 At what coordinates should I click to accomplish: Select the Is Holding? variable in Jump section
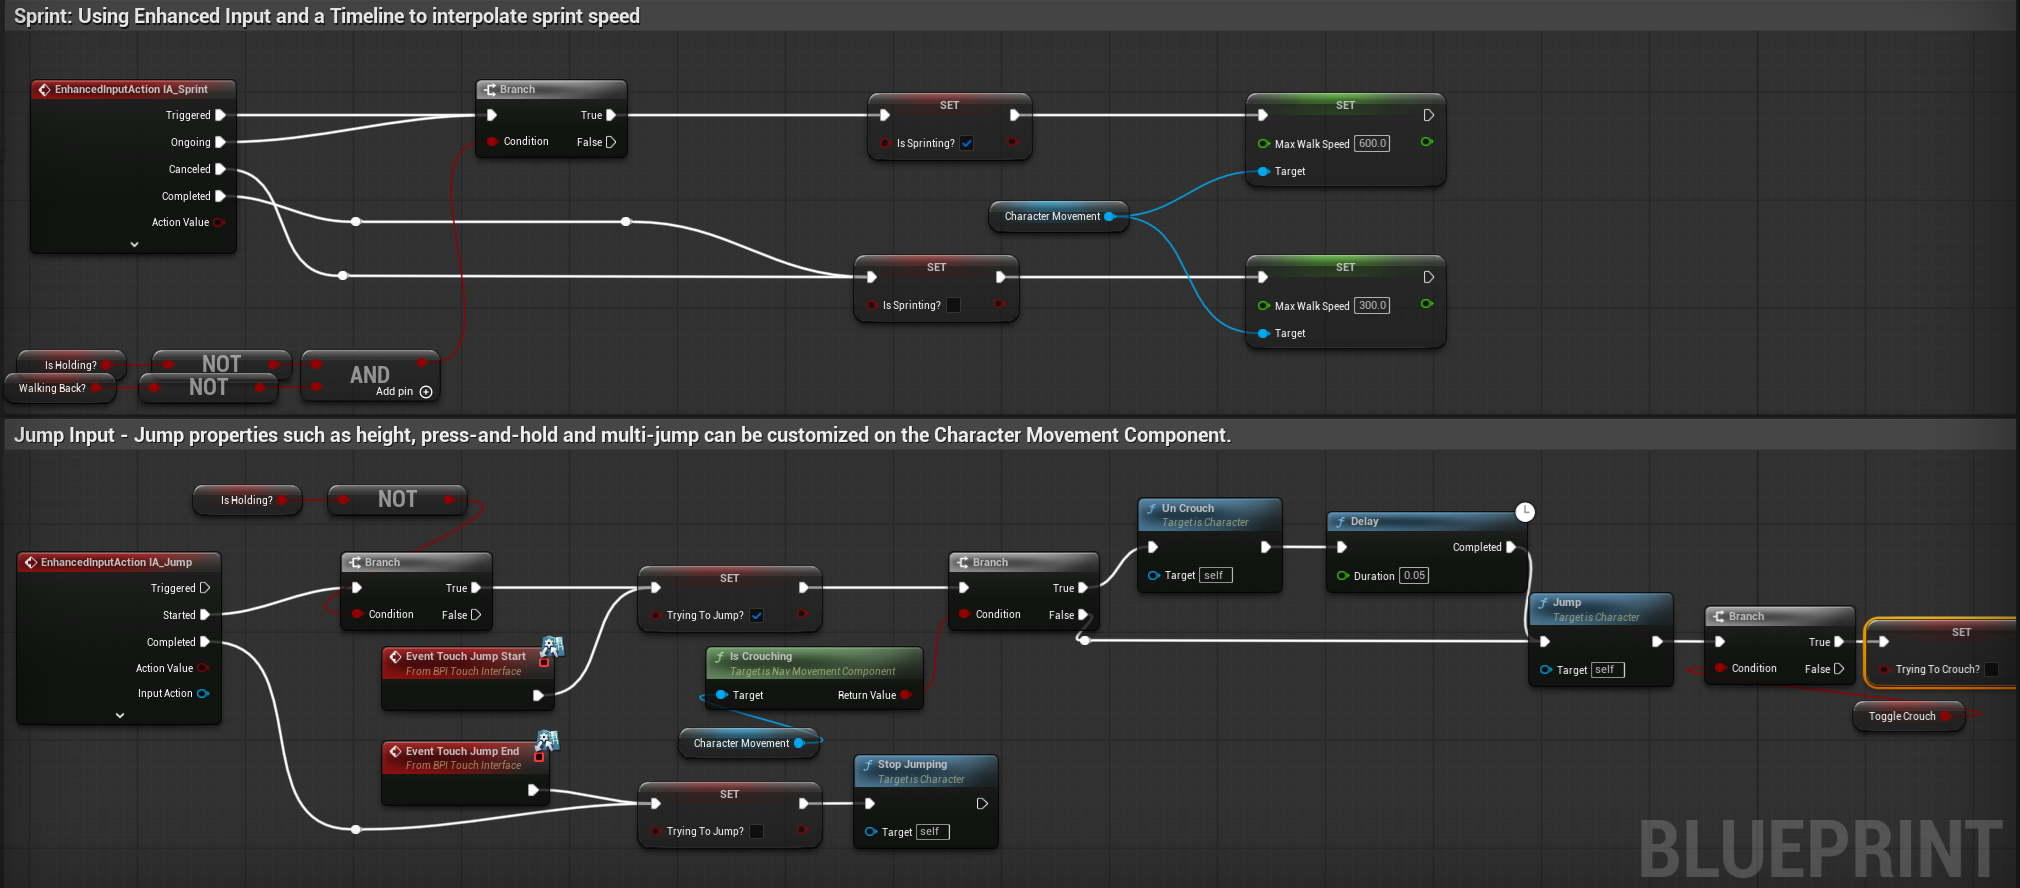tap(247, 500)
